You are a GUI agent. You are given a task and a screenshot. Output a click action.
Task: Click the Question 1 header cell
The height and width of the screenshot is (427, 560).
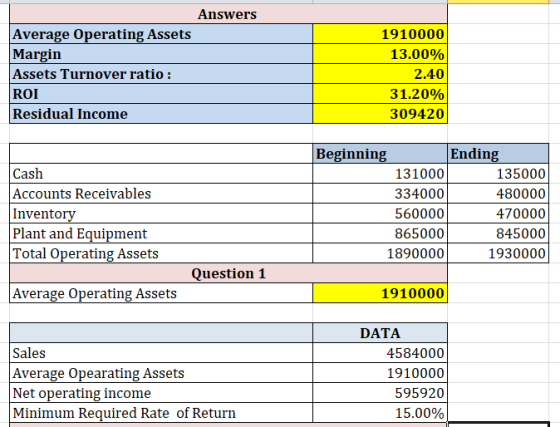click(x=228, y=273)
